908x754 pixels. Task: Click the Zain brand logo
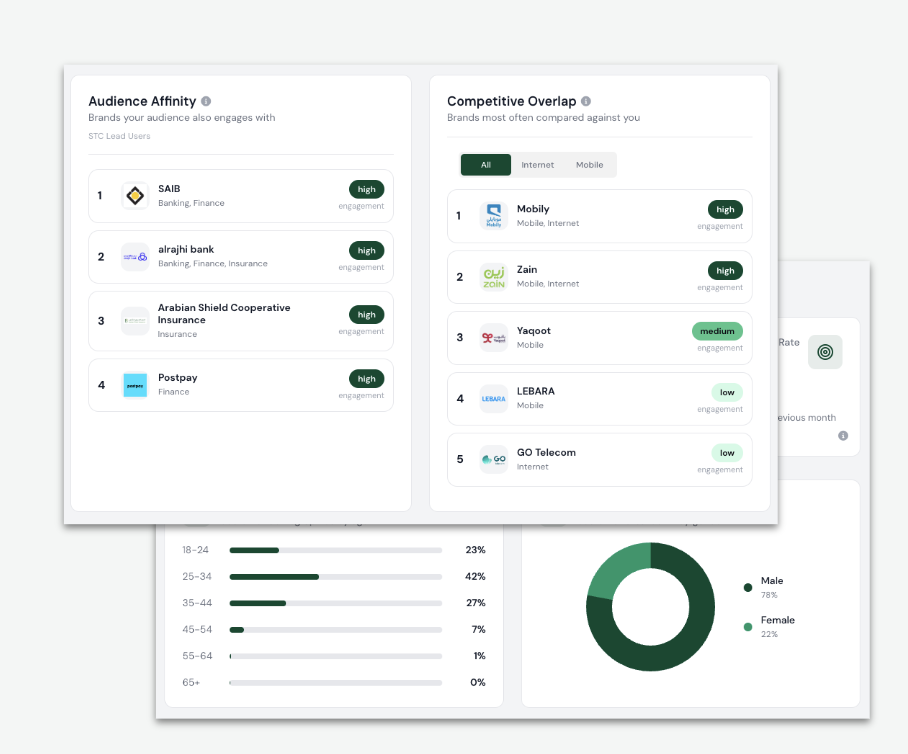pos(494,277)
